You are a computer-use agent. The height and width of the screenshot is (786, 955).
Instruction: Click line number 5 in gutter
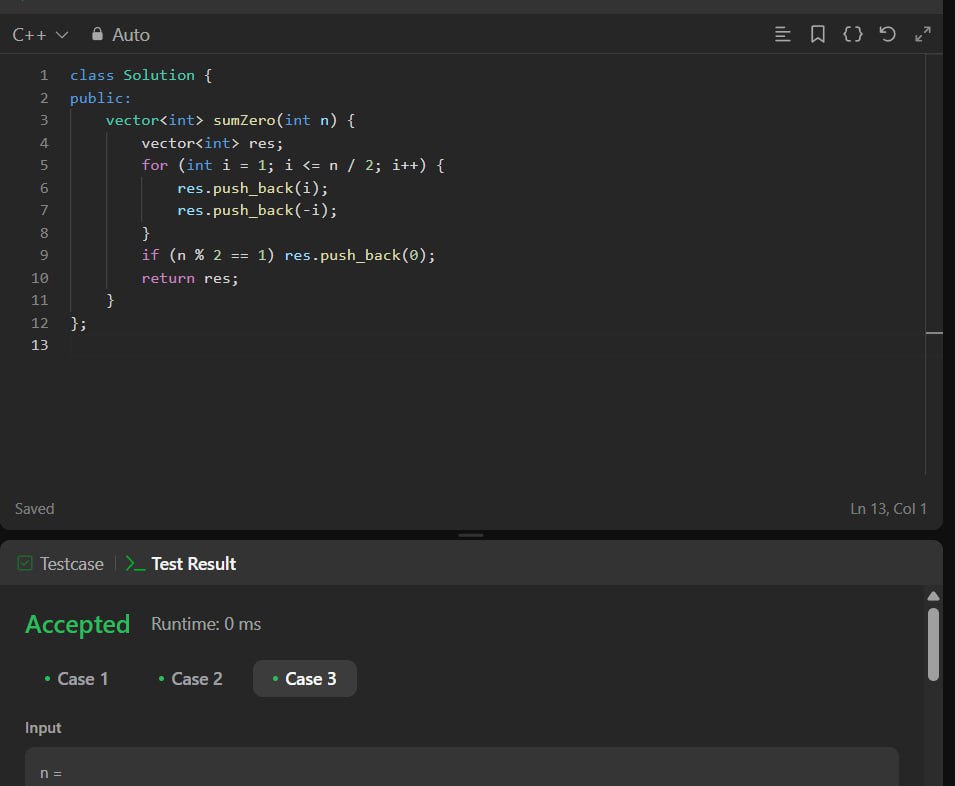[x=44, y=166]
